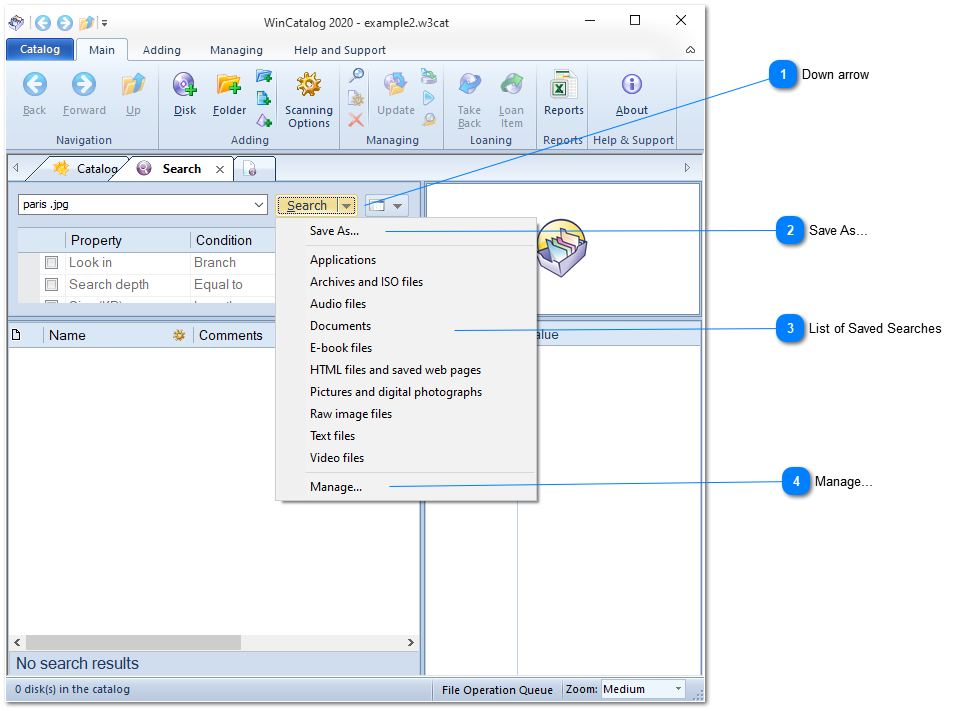
Task: Open the Zoom level dropdown
Action: coord(678,689)
